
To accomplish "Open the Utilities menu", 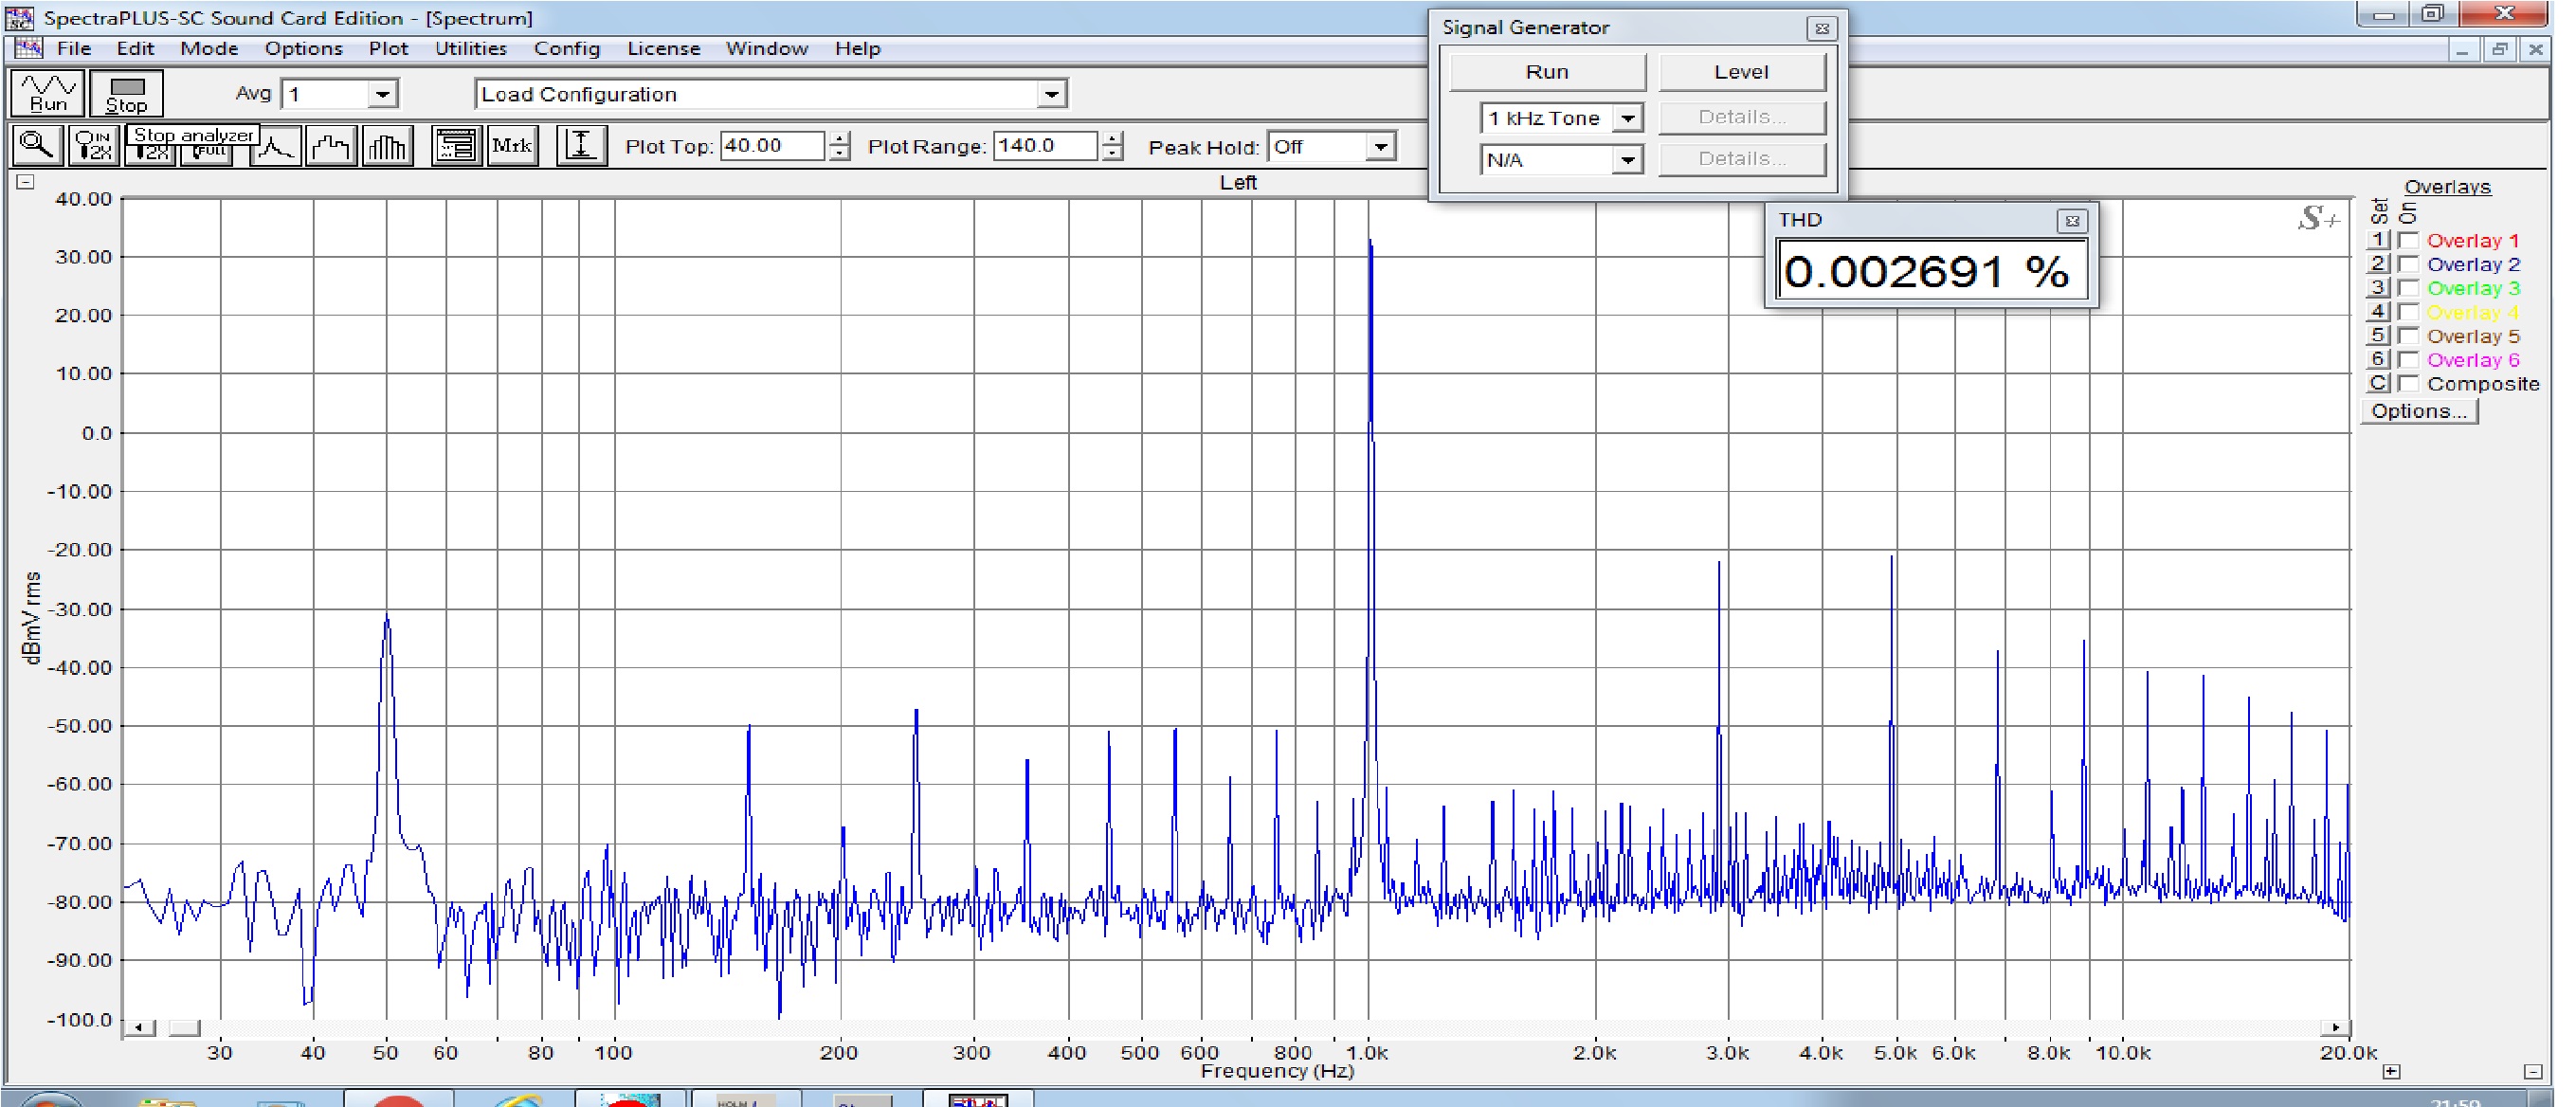I will point(470,48).
